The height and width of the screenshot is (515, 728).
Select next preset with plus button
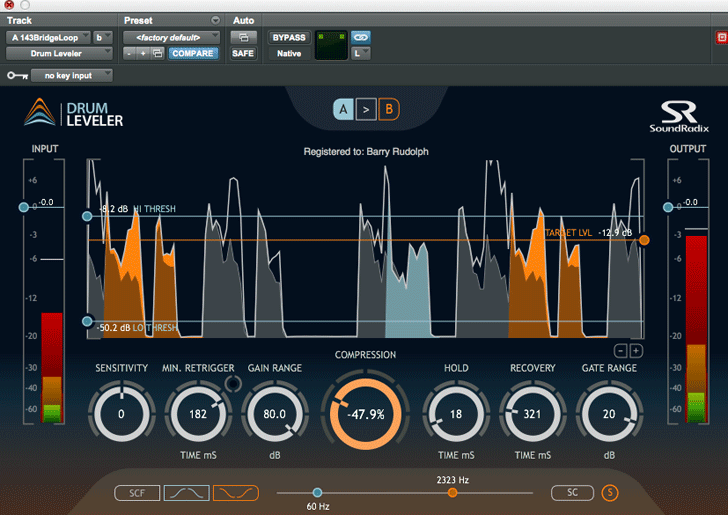tap(143, 53)
